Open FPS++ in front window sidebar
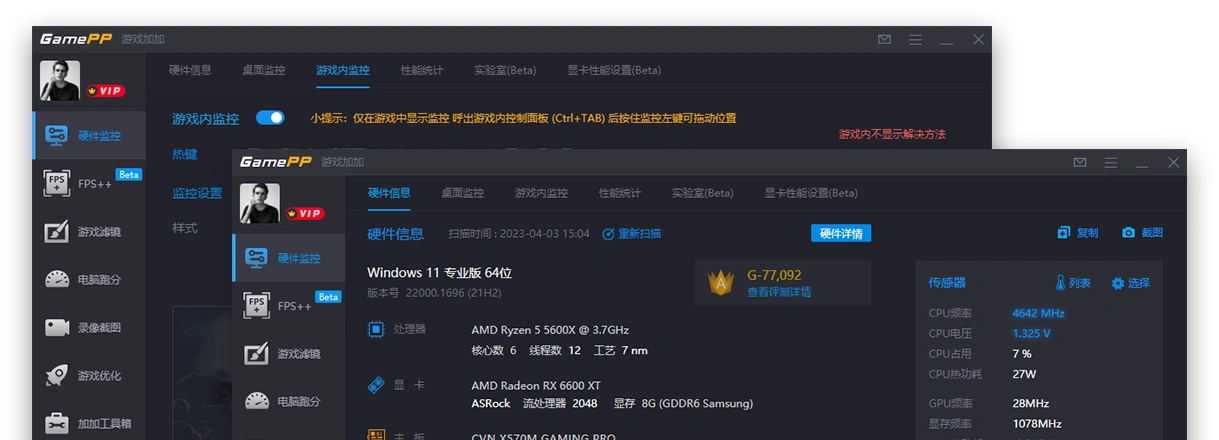This screenshot has width=1219, height=440. point(289,306)
